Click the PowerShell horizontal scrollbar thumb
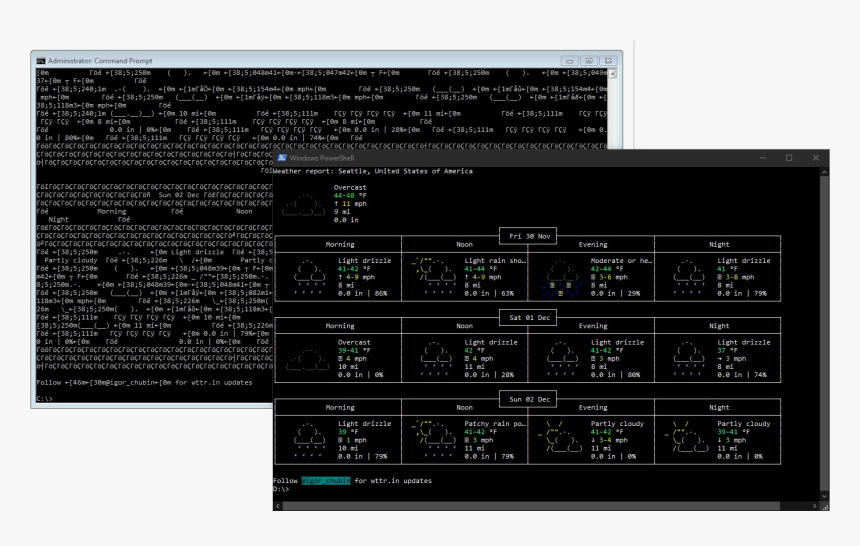 point(531,506)
